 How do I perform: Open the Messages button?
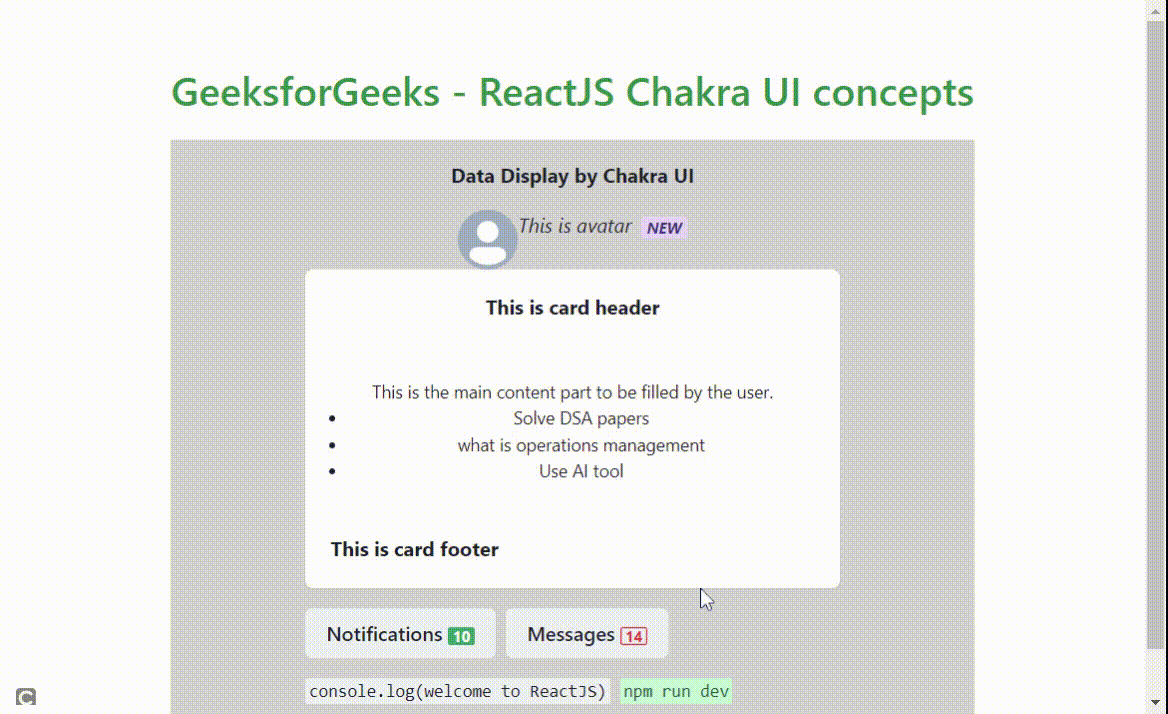point(587,634)
